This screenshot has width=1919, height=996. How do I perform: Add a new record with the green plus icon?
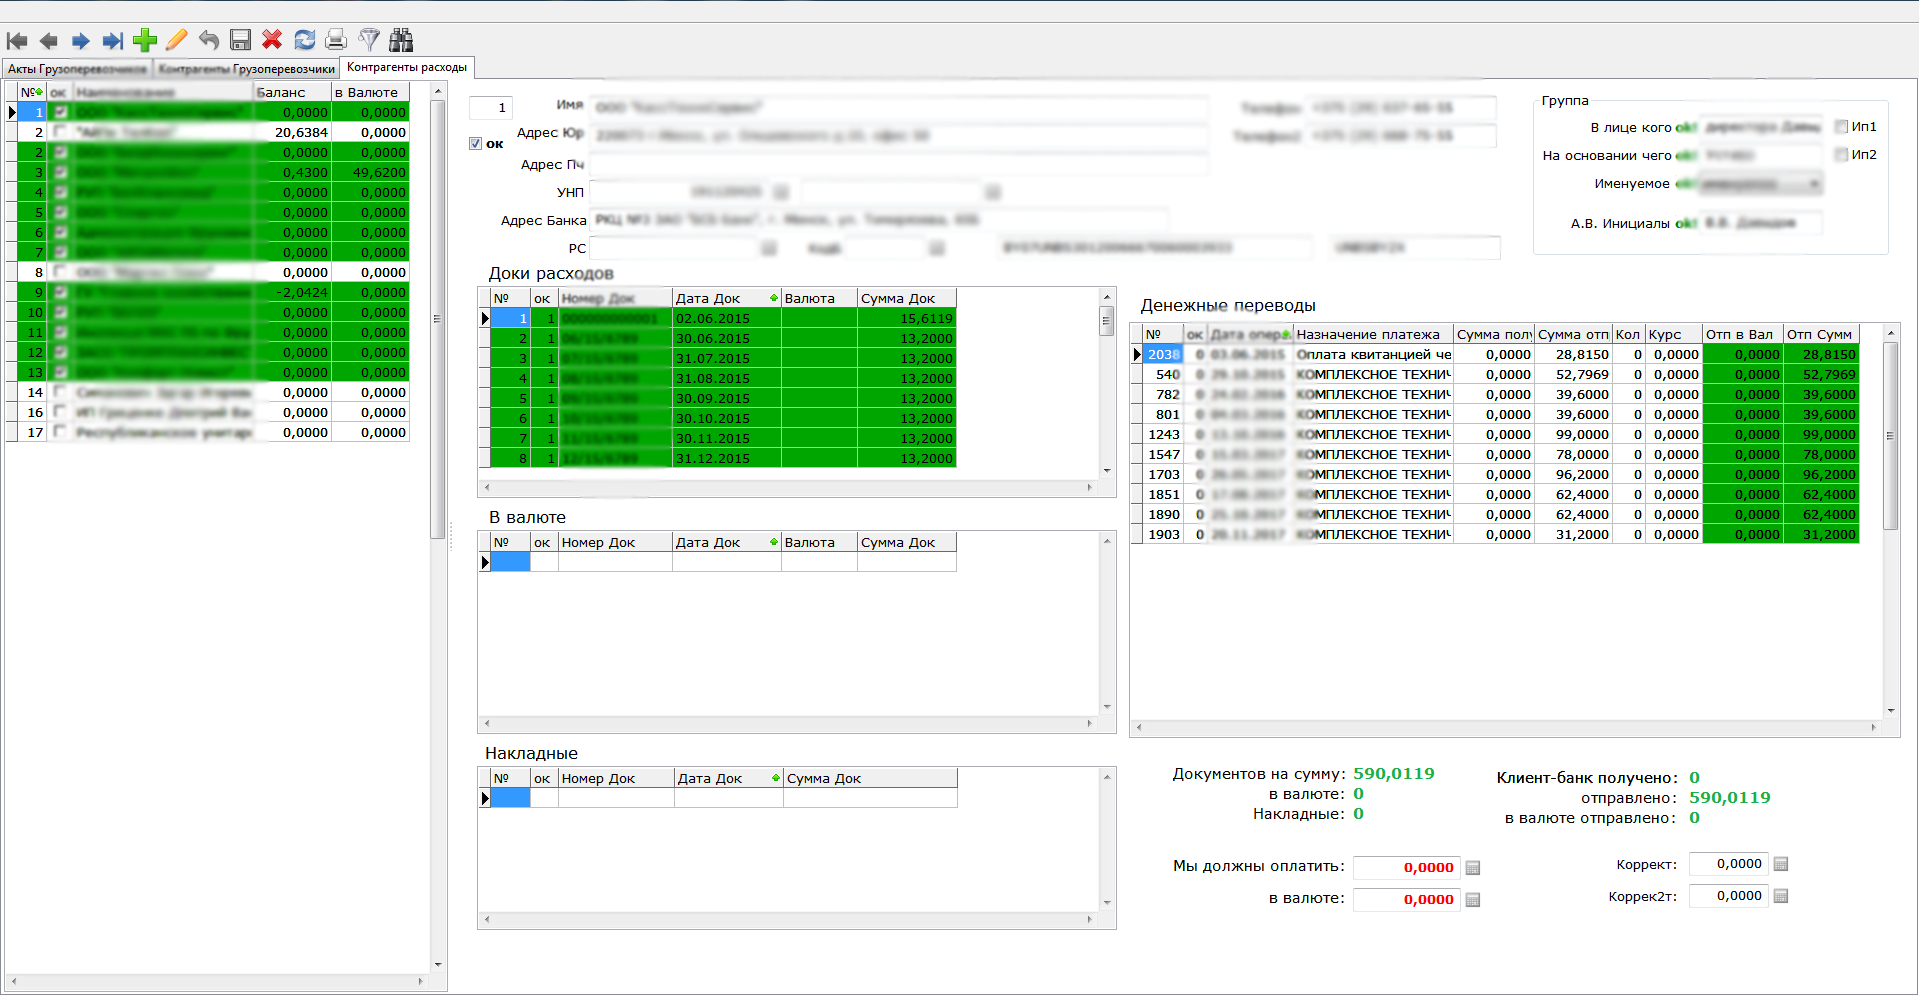(145, 40)
